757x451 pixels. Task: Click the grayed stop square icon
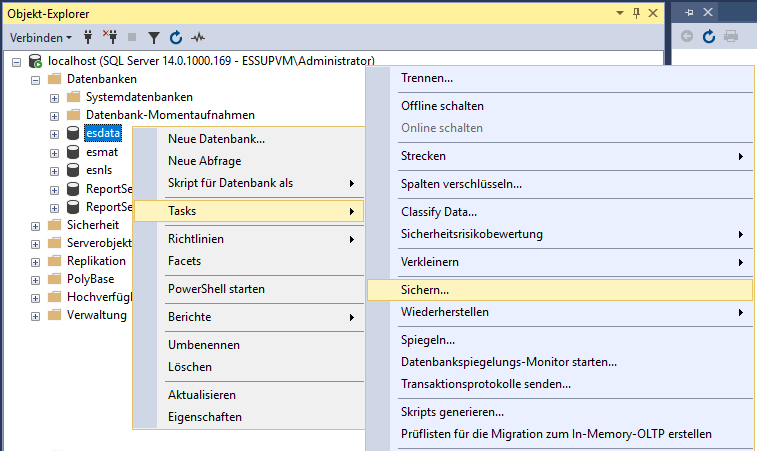click(132, 37)
